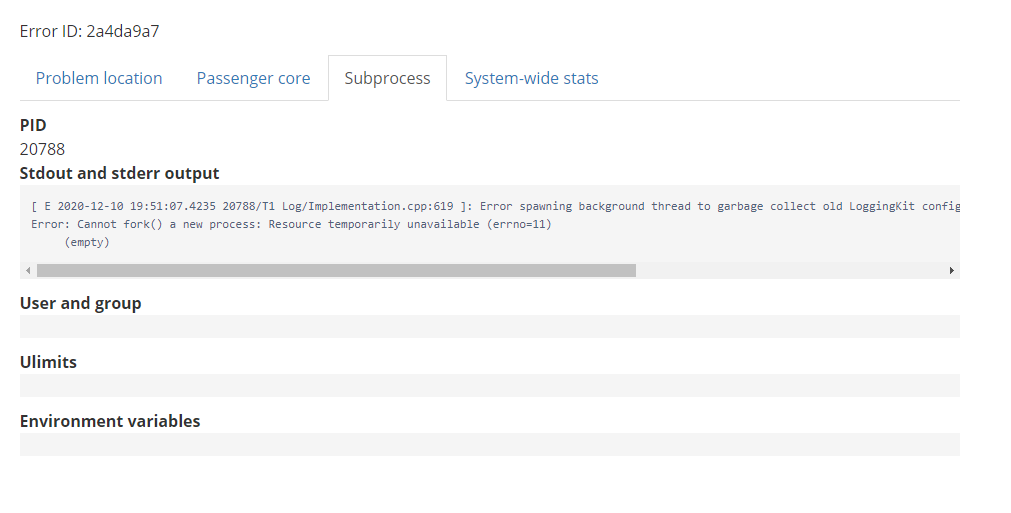
Task: Click the empty scrollbar track right of thumb
Action: 790,271
